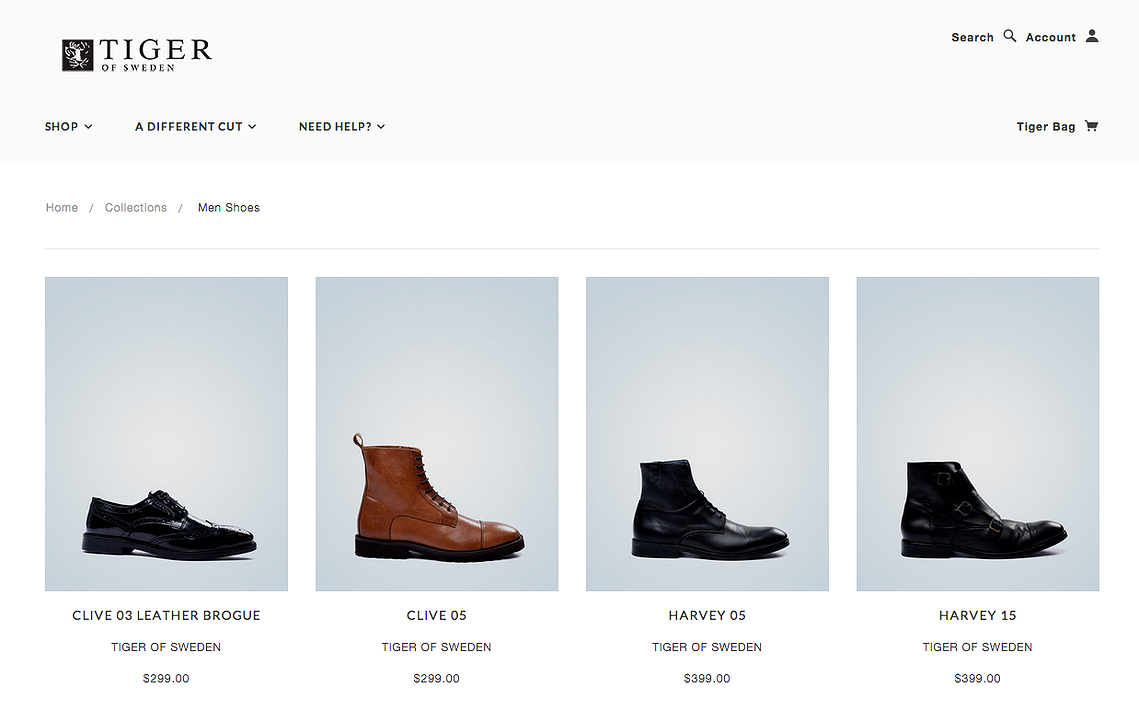This screenshot has height=710, width=1139.
Task: Open the Tiger Bag link
Action: click(x=1045, y=126)
